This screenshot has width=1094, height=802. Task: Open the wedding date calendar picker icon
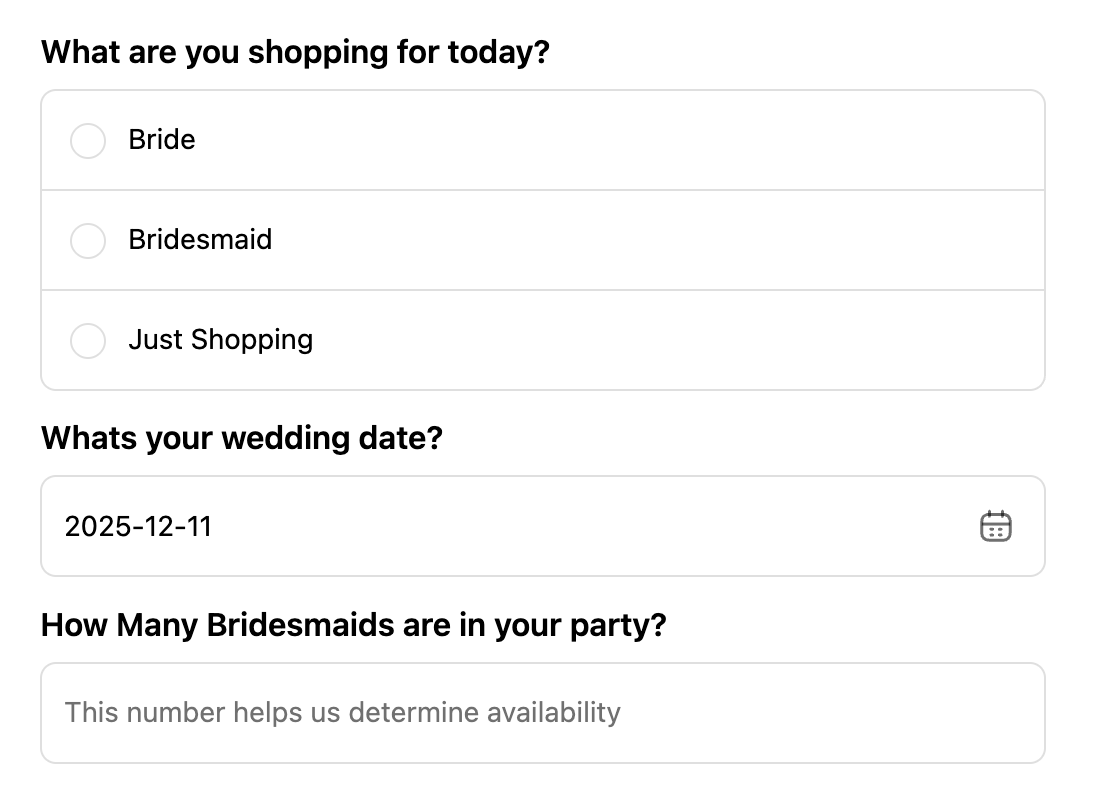[995, 526]
